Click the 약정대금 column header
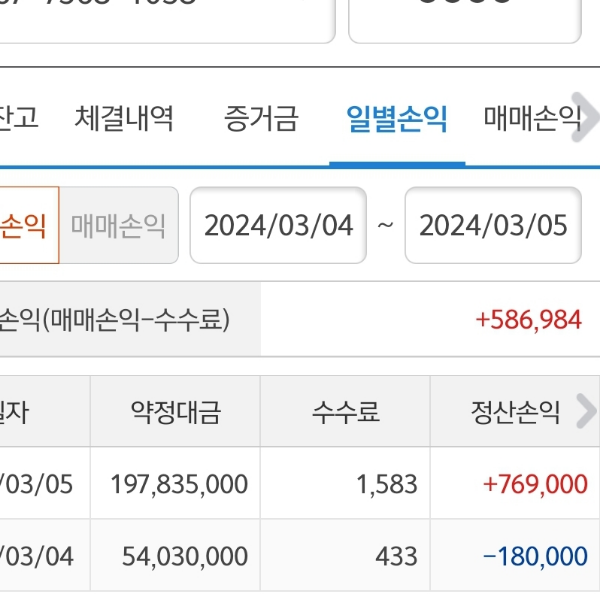600x600 pixels. pos(175,411)
